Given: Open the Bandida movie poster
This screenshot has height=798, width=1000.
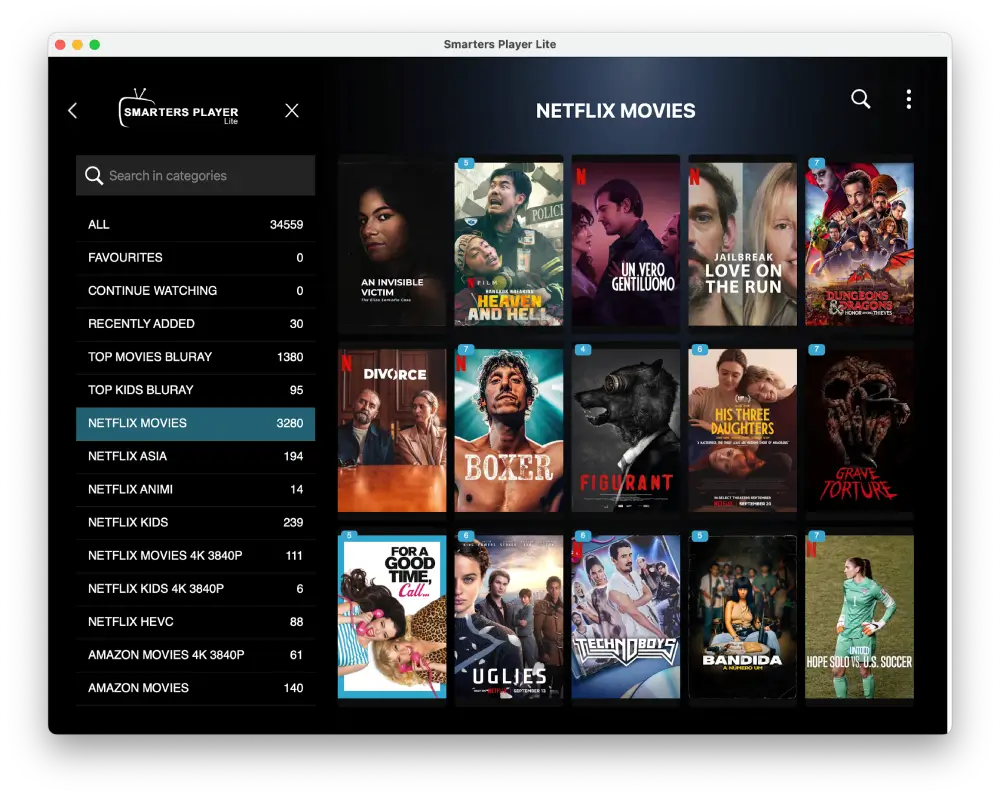Looking at the screenshot, I should [x=742, y=617].
